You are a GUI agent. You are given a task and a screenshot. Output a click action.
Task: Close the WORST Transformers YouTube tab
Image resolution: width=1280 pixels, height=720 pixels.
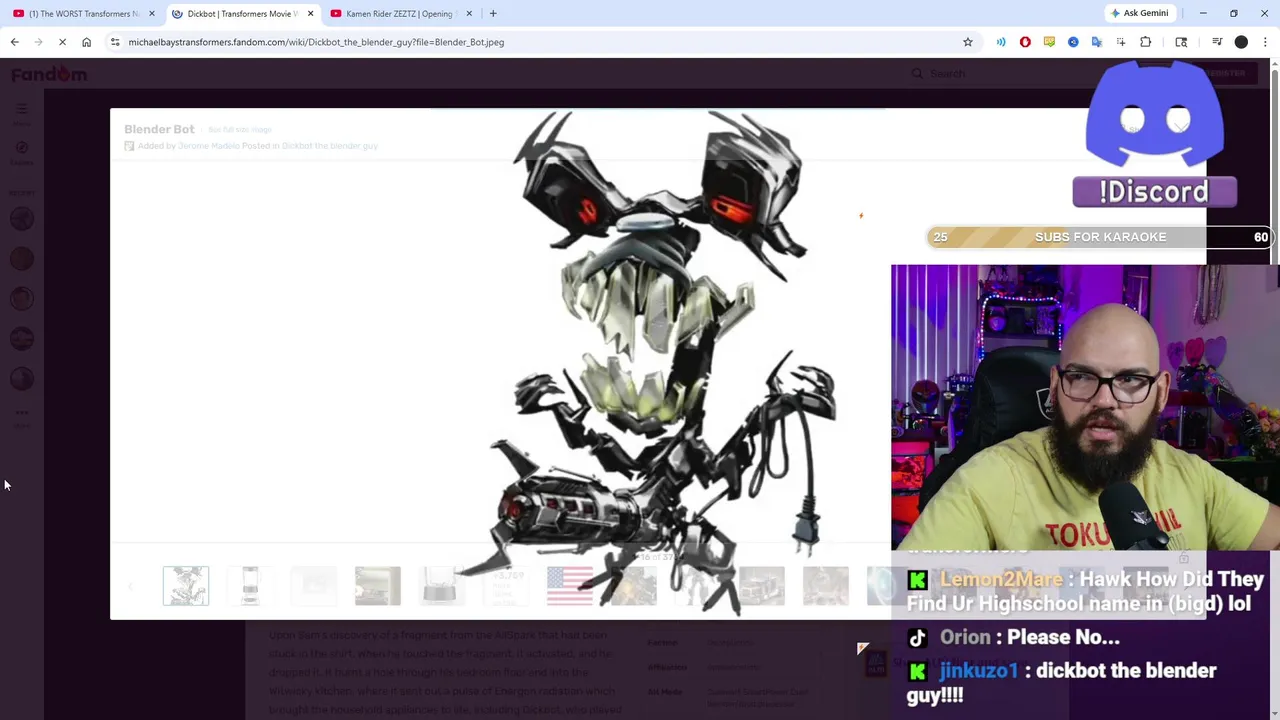pos(152,13)
